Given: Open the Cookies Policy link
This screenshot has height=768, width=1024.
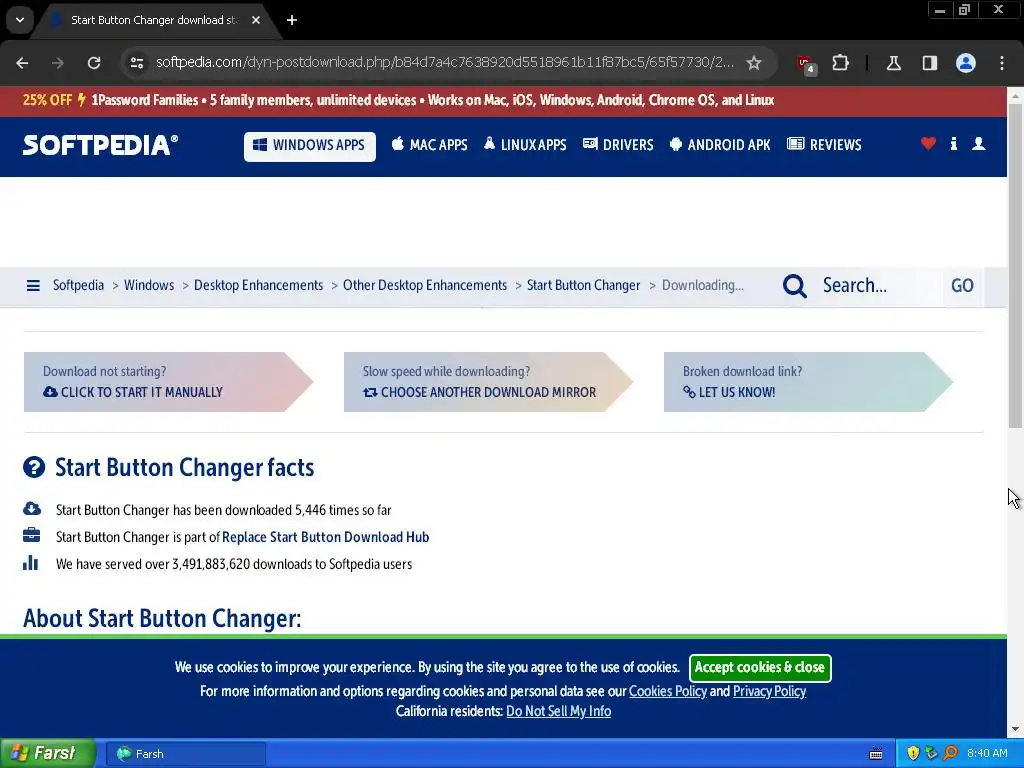Looking at the screenshot, I should click(x=667, y=692).
